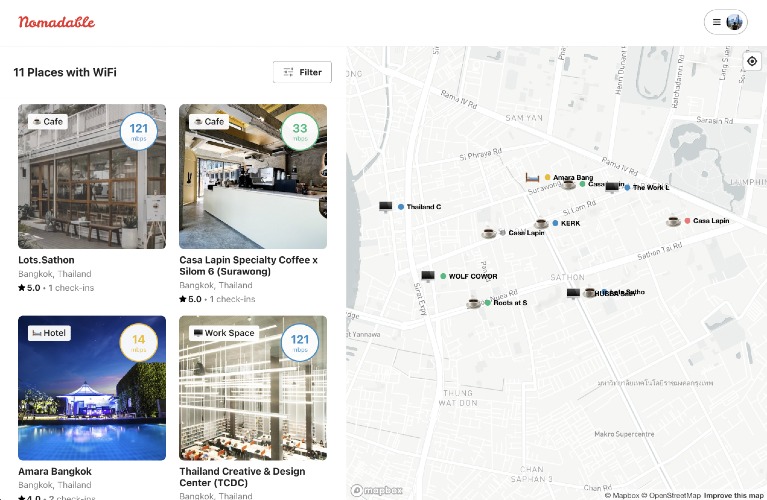The width and height of the screenshot is (767, 500).
Task: Click the locate-me target icon on map
Action: [752, 61]
